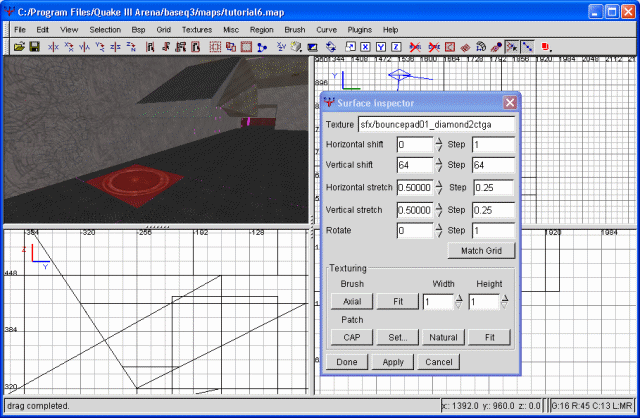This screenshot has height=418, width=640.
Task: Close the Surface Inspector dialog
Action: pos(510,102)
